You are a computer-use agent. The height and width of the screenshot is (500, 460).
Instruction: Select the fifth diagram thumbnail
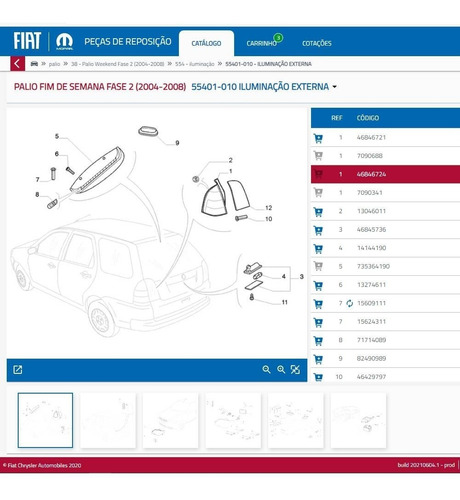(296, 420)
